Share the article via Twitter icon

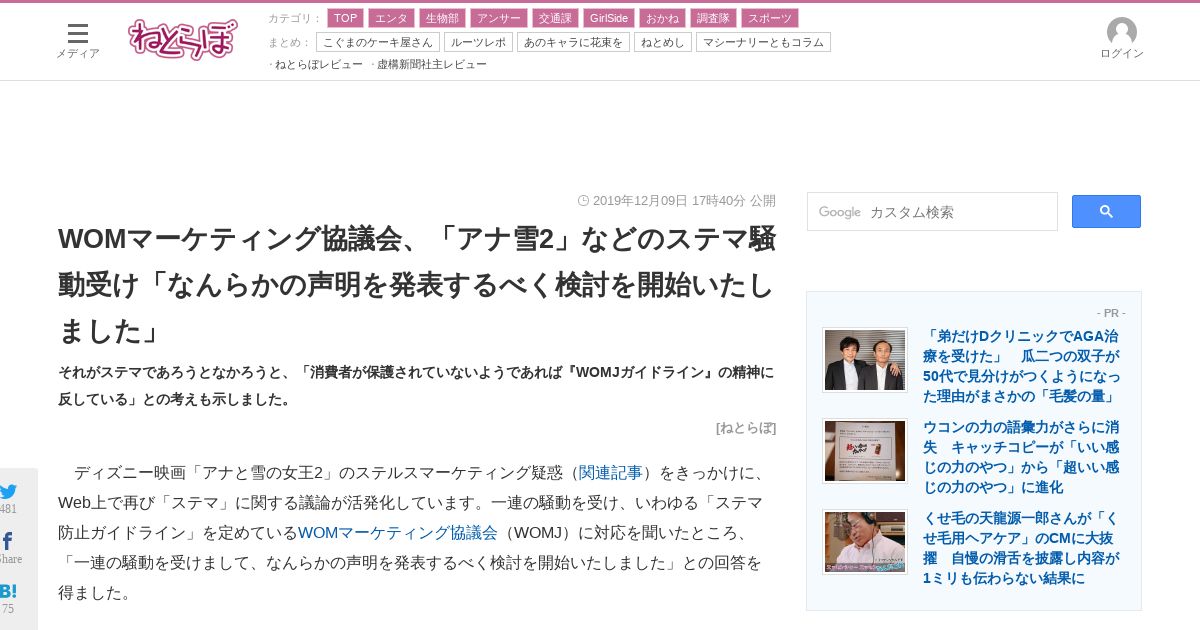click(8, 492)
